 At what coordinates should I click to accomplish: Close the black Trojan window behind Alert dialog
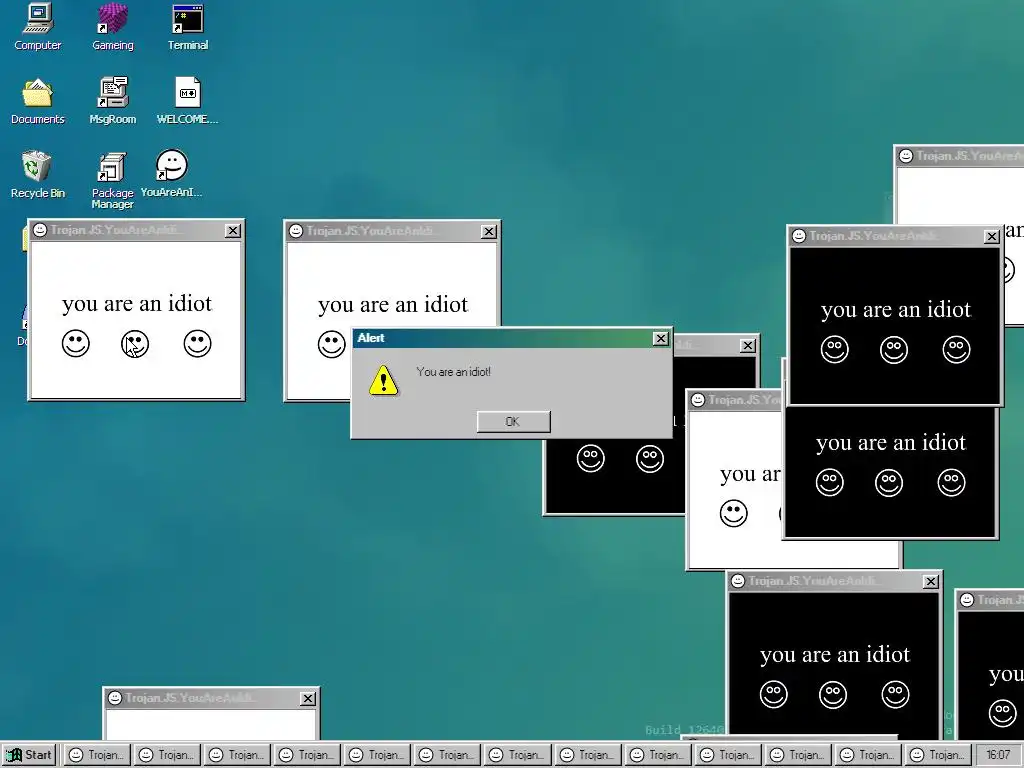(x=748, y=345)
